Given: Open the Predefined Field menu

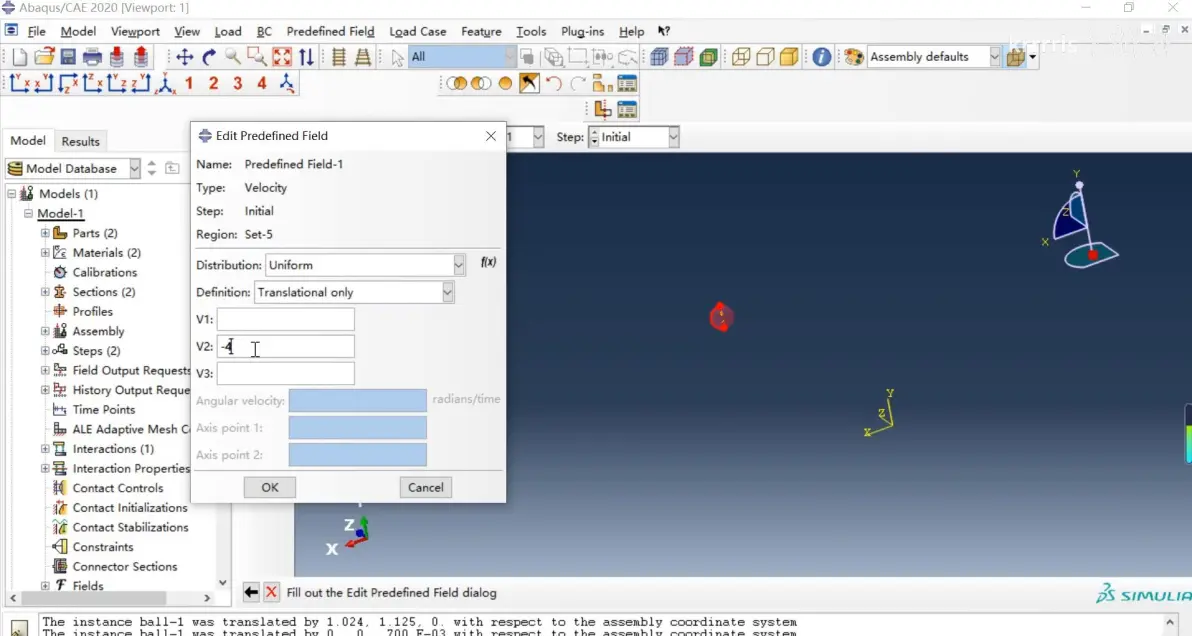Looking at the screenshot, I should (330, 32).
